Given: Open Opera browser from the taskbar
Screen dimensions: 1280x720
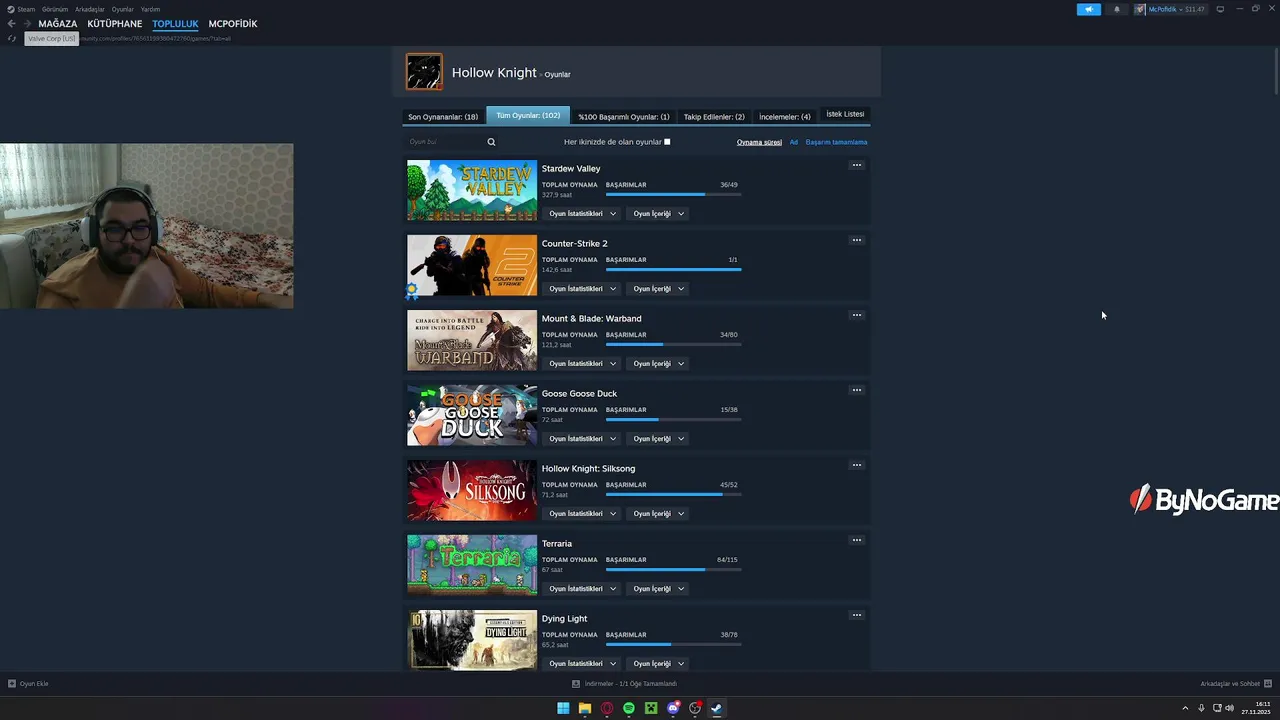Looking at the screenshot, I should coord(607,708).
